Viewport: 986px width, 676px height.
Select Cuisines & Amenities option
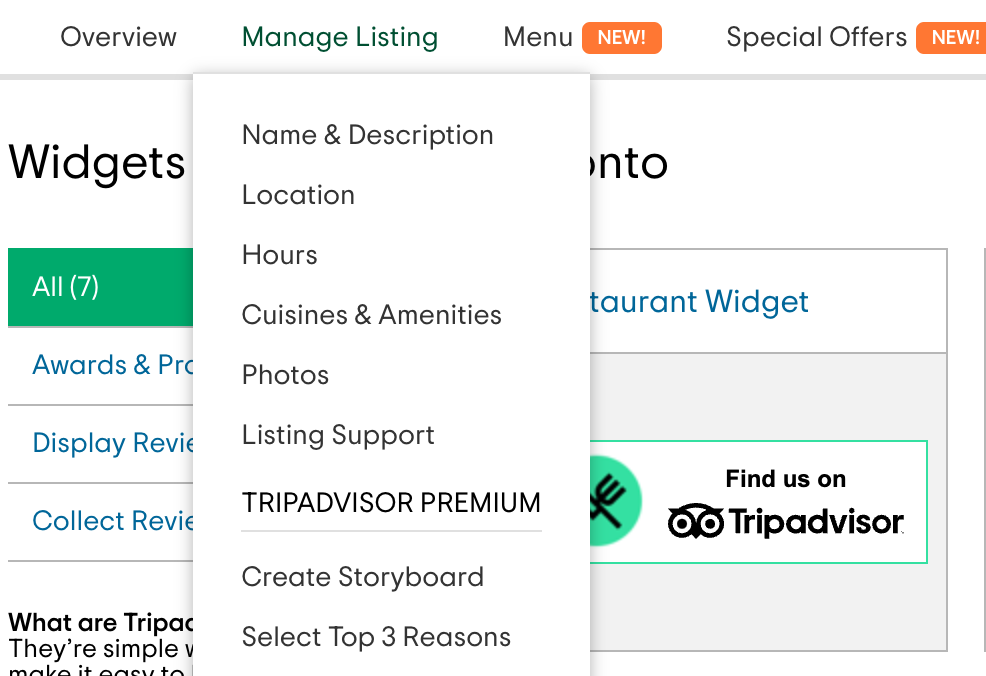click(371, 315)
